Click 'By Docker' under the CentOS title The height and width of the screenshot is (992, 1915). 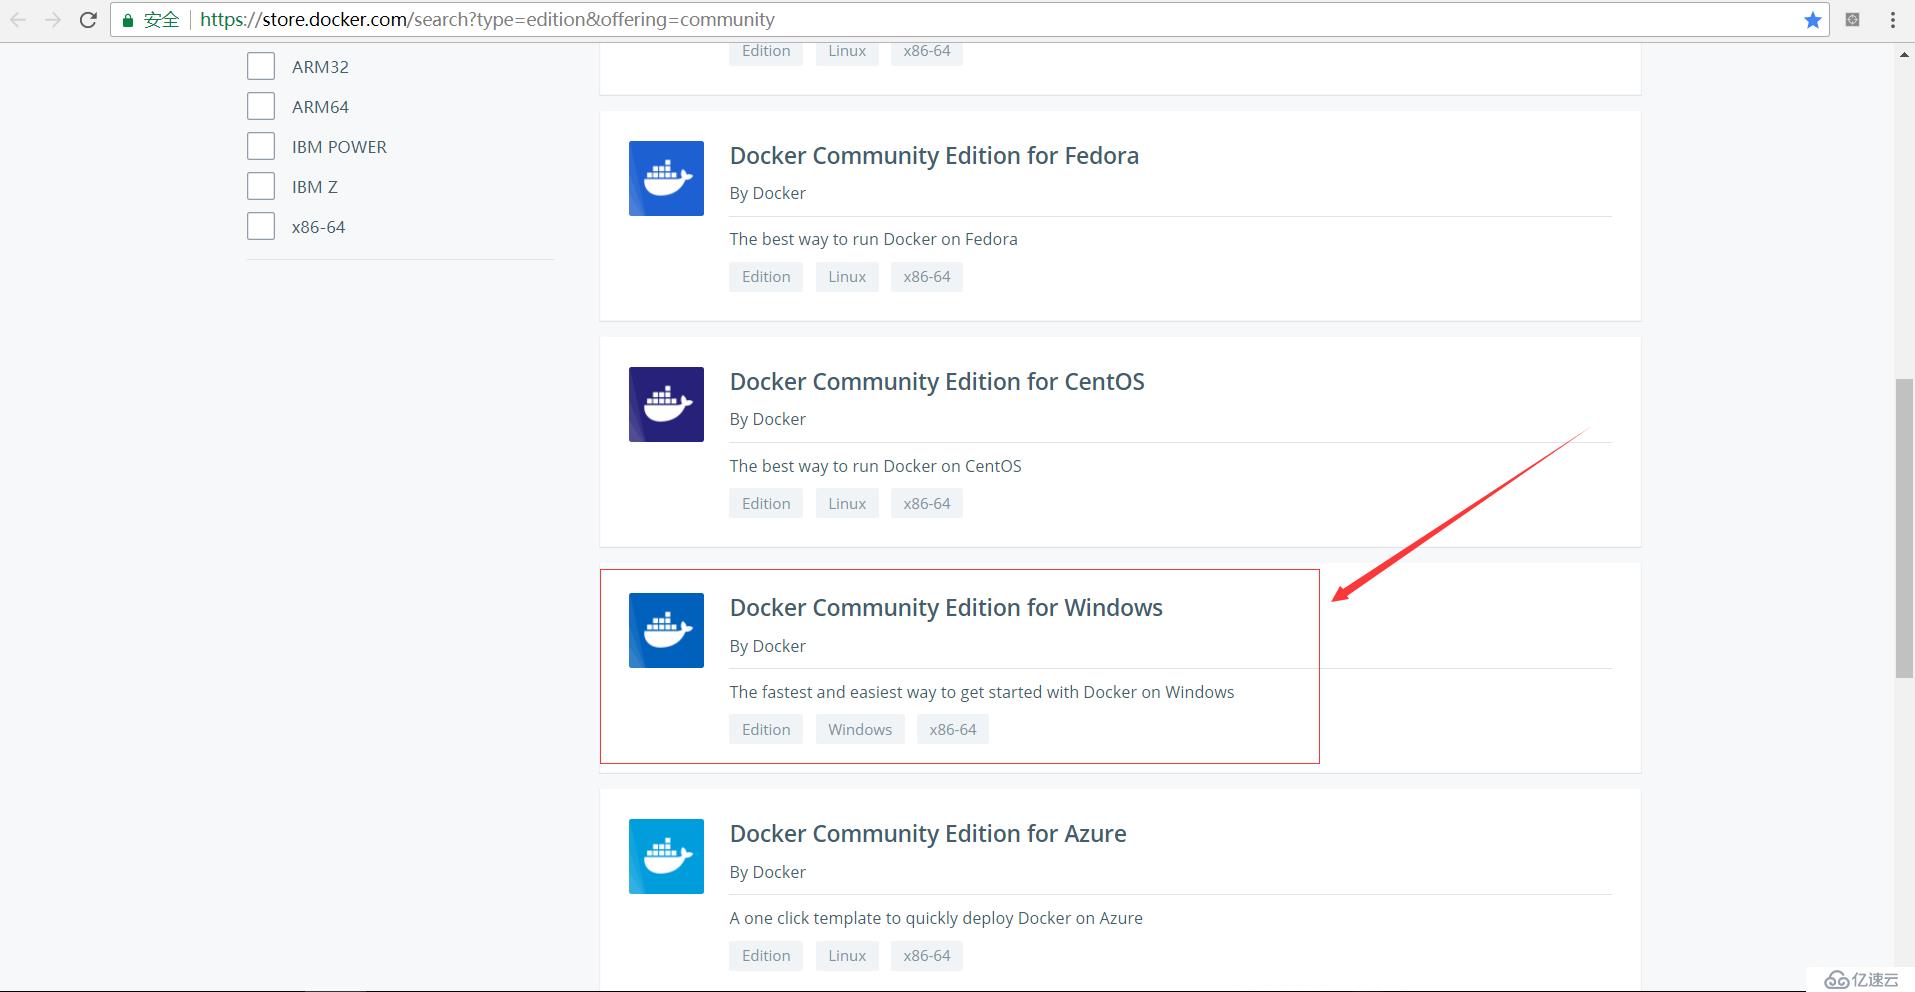[767, 419]
